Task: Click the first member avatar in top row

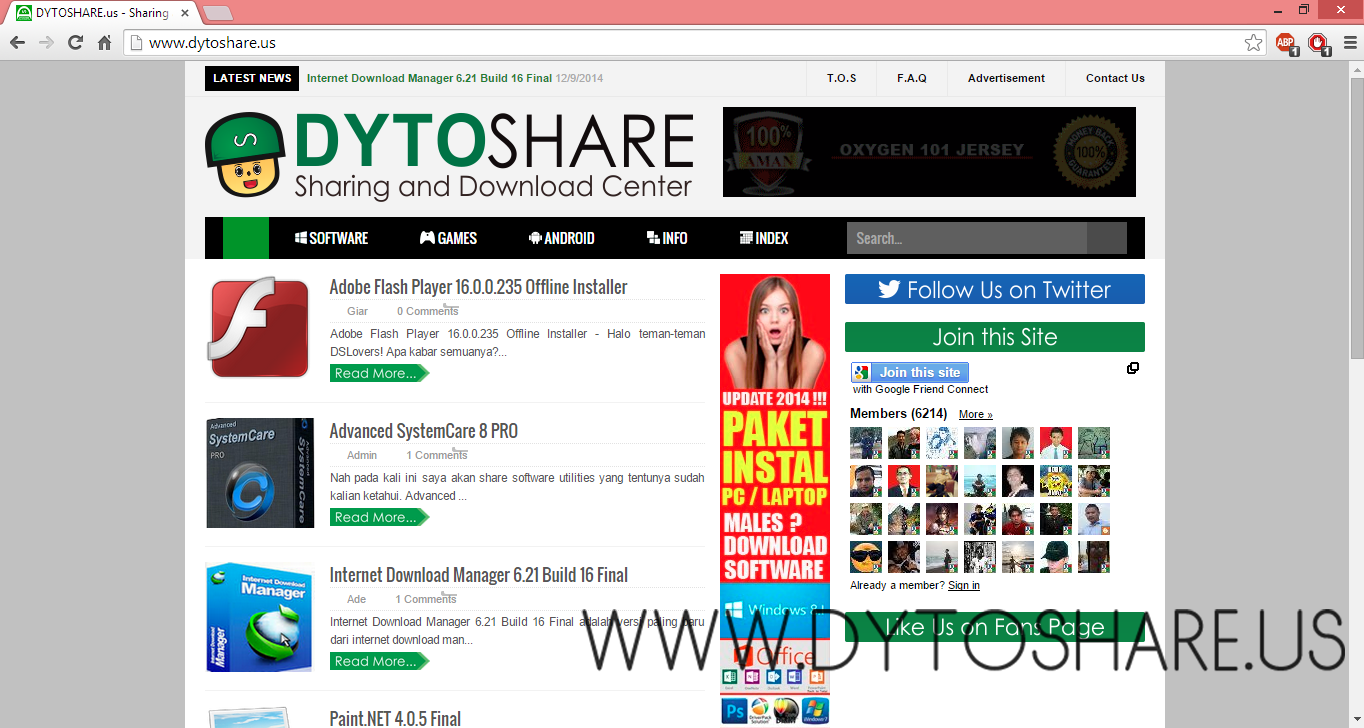Action: coord(866,443)
